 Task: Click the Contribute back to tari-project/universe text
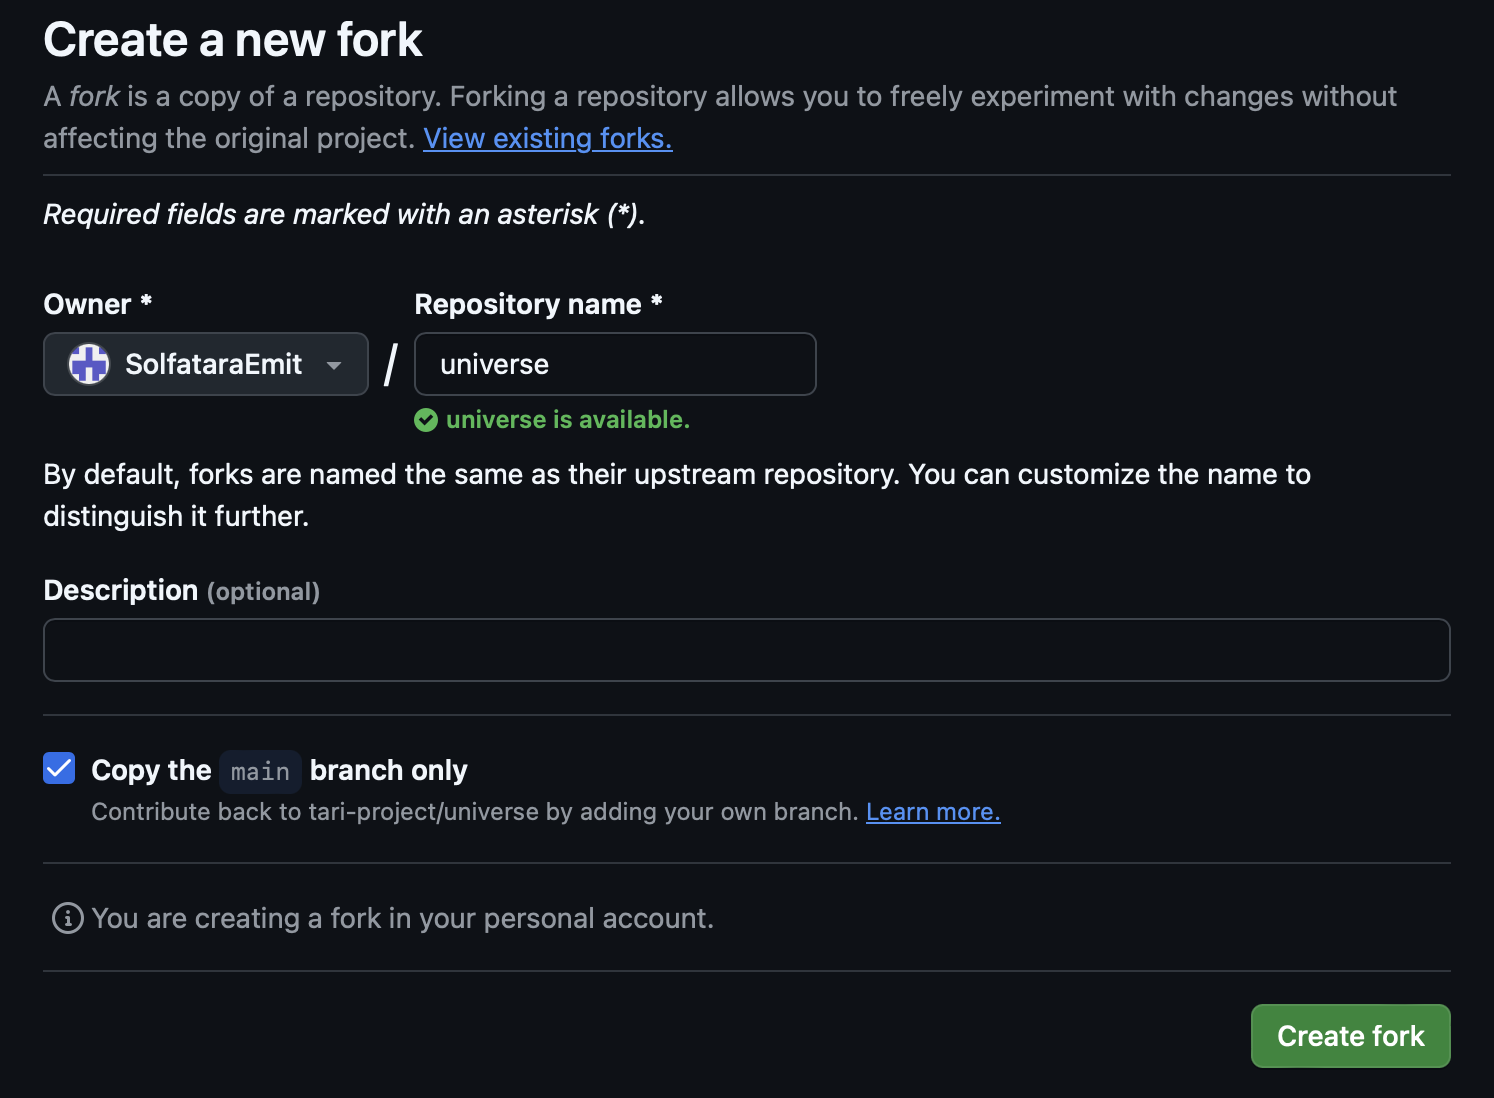point(475,812)
